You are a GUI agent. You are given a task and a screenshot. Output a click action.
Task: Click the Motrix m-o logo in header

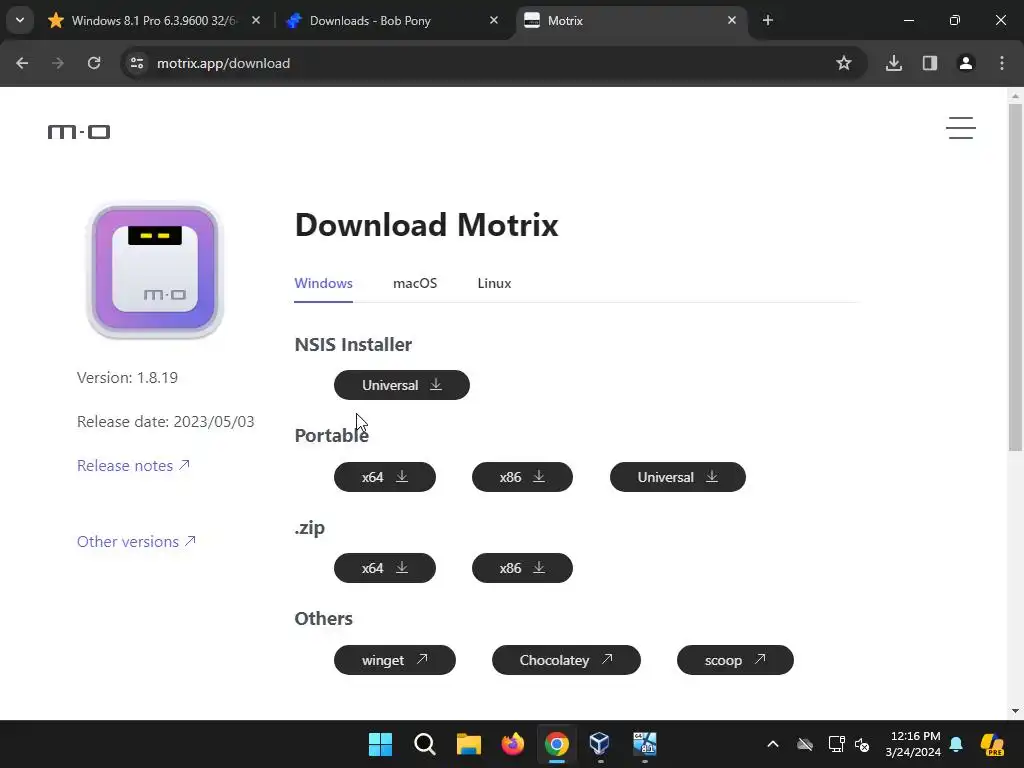[79, 132]
